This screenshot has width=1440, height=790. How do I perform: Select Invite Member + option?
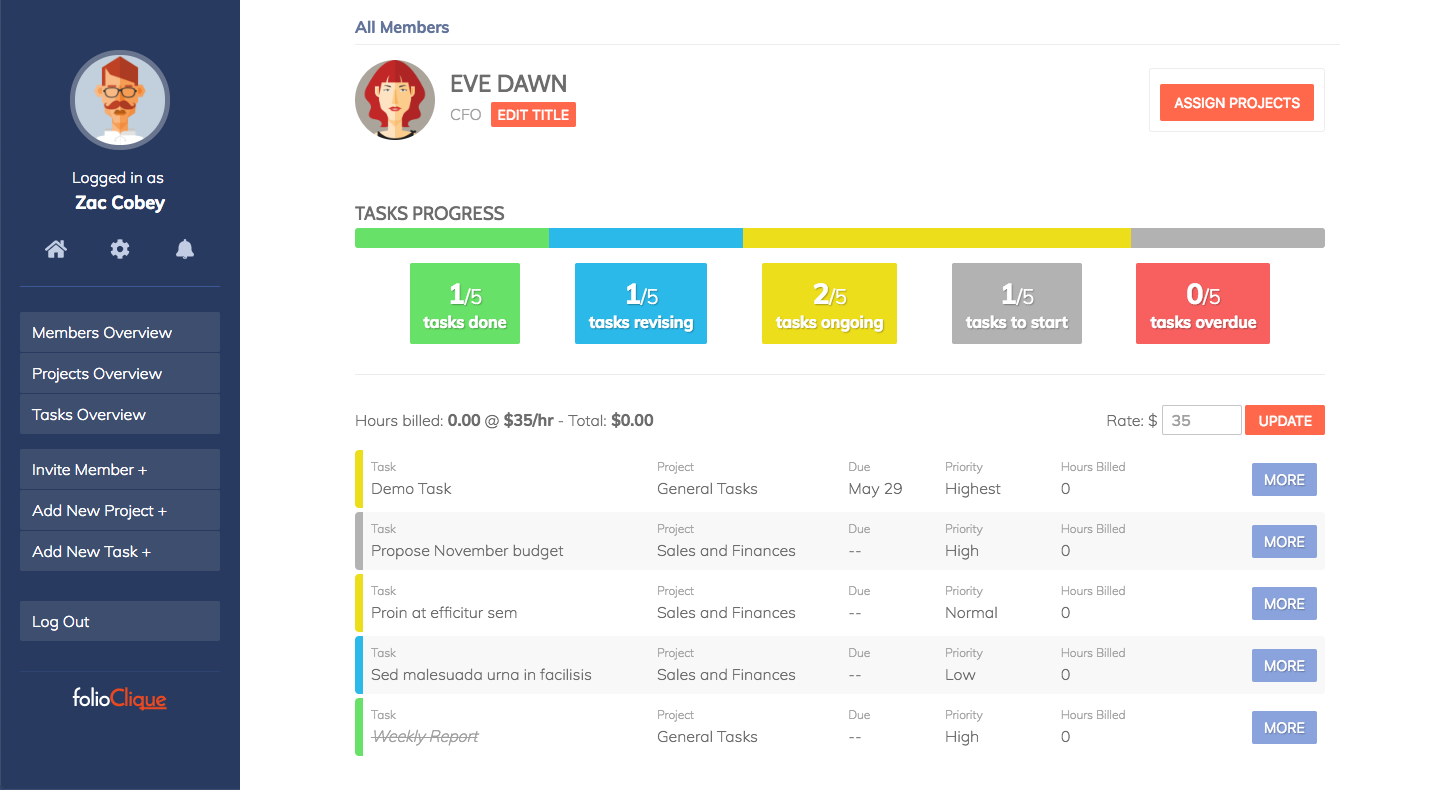tap(120, 469)
